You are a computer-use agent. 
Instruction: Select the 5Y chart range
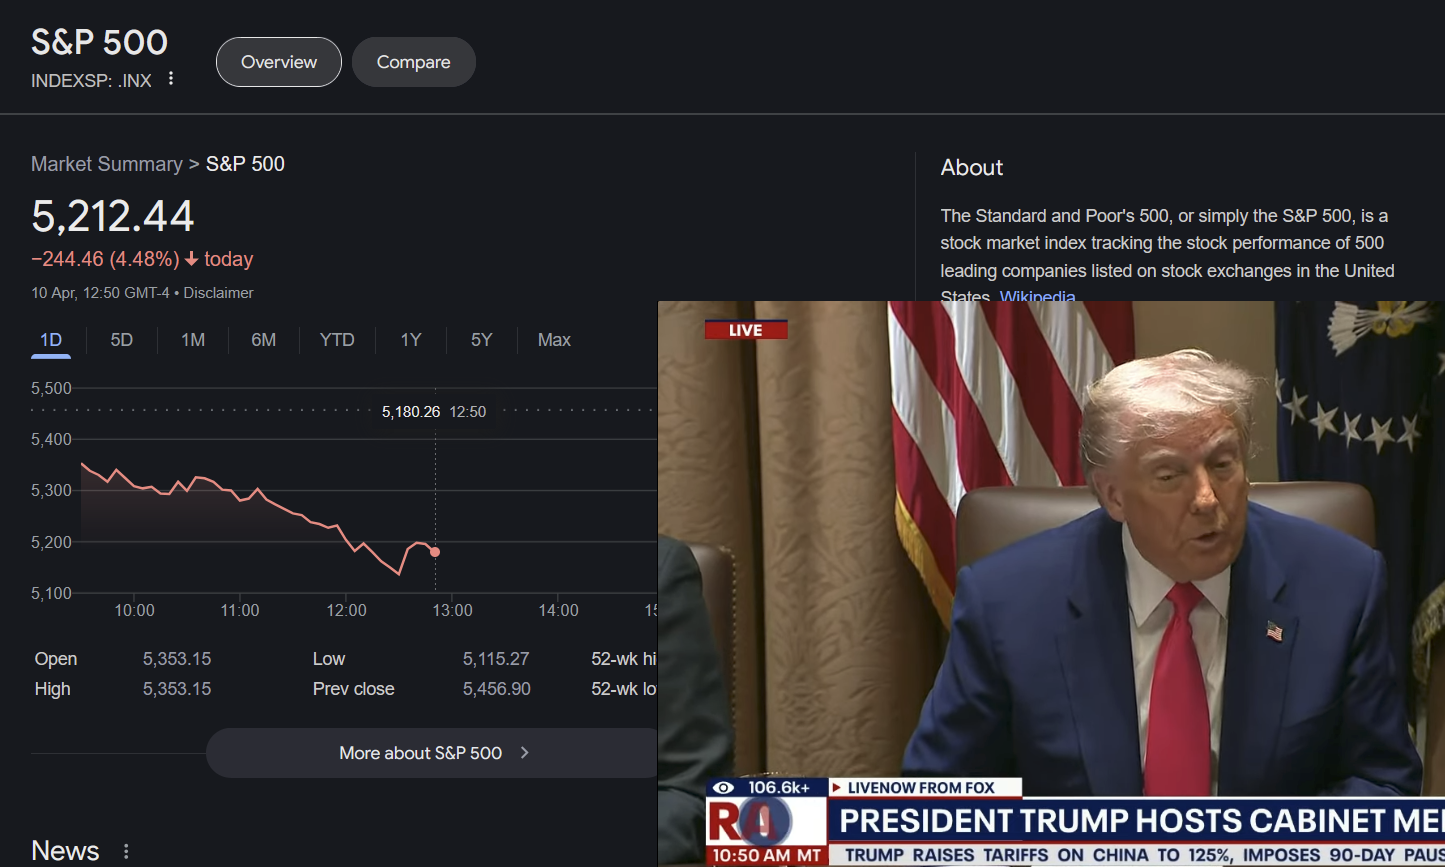coord(482,340)
